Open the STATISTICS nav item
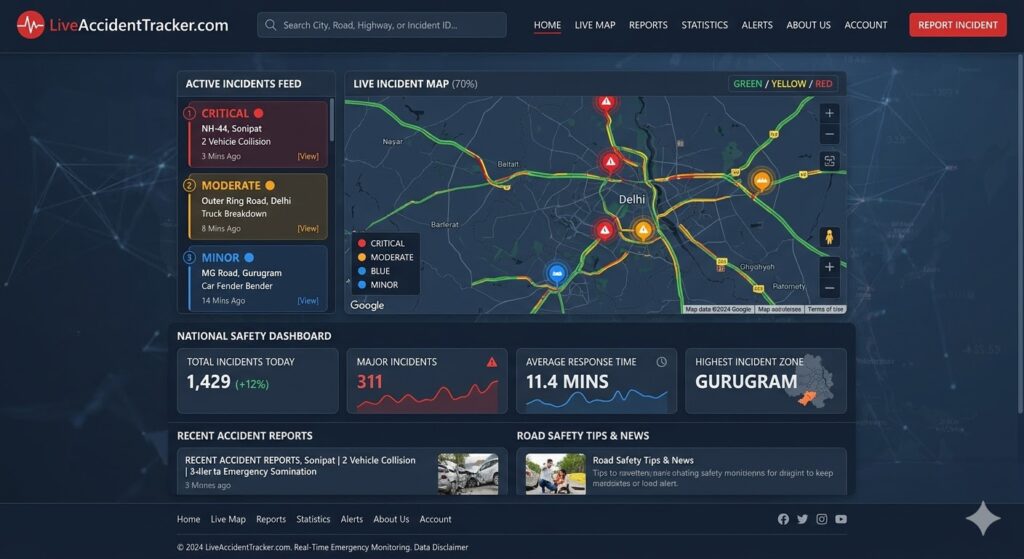Image resolution: width=1024 pixels, height=559 pixels. pos(705,25)
